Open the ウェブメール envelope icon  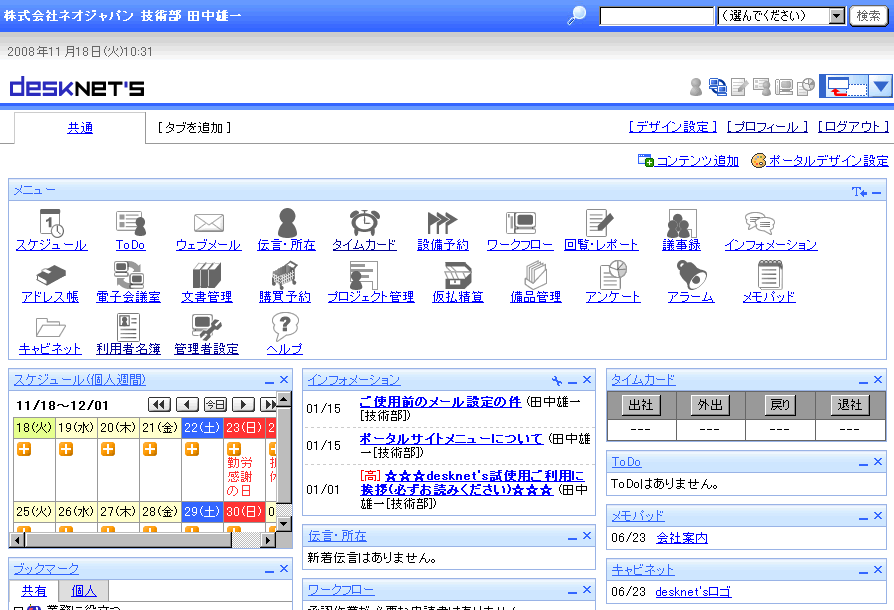coord(209,223)
